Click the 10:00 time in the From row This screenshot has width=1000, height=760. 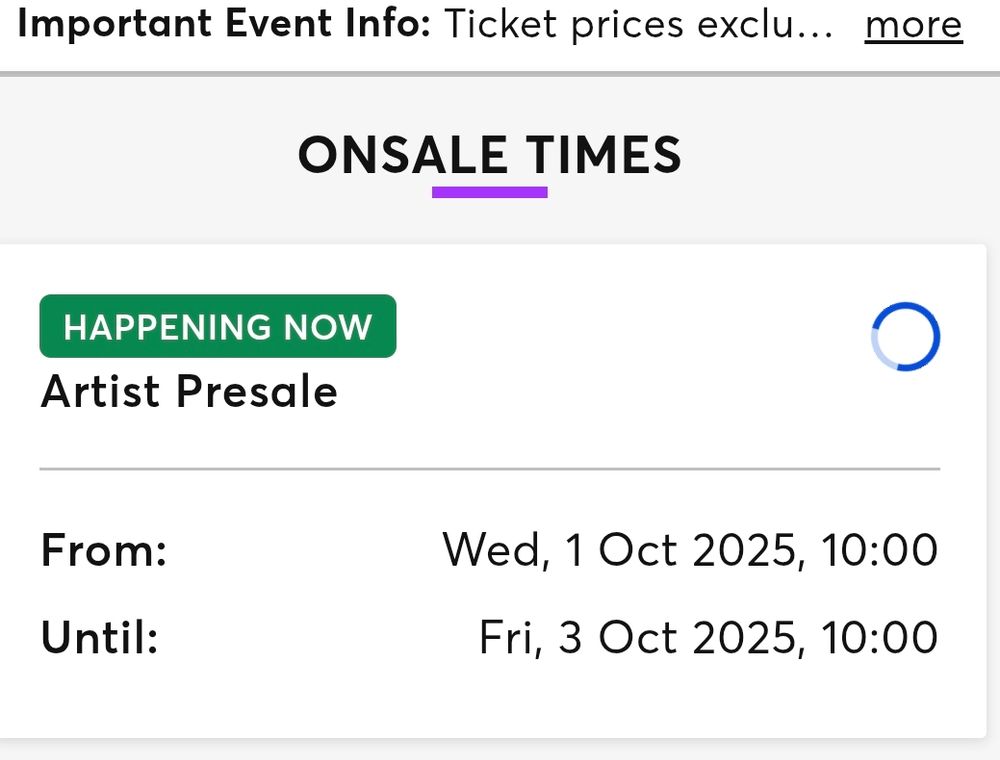click(879, 550)
